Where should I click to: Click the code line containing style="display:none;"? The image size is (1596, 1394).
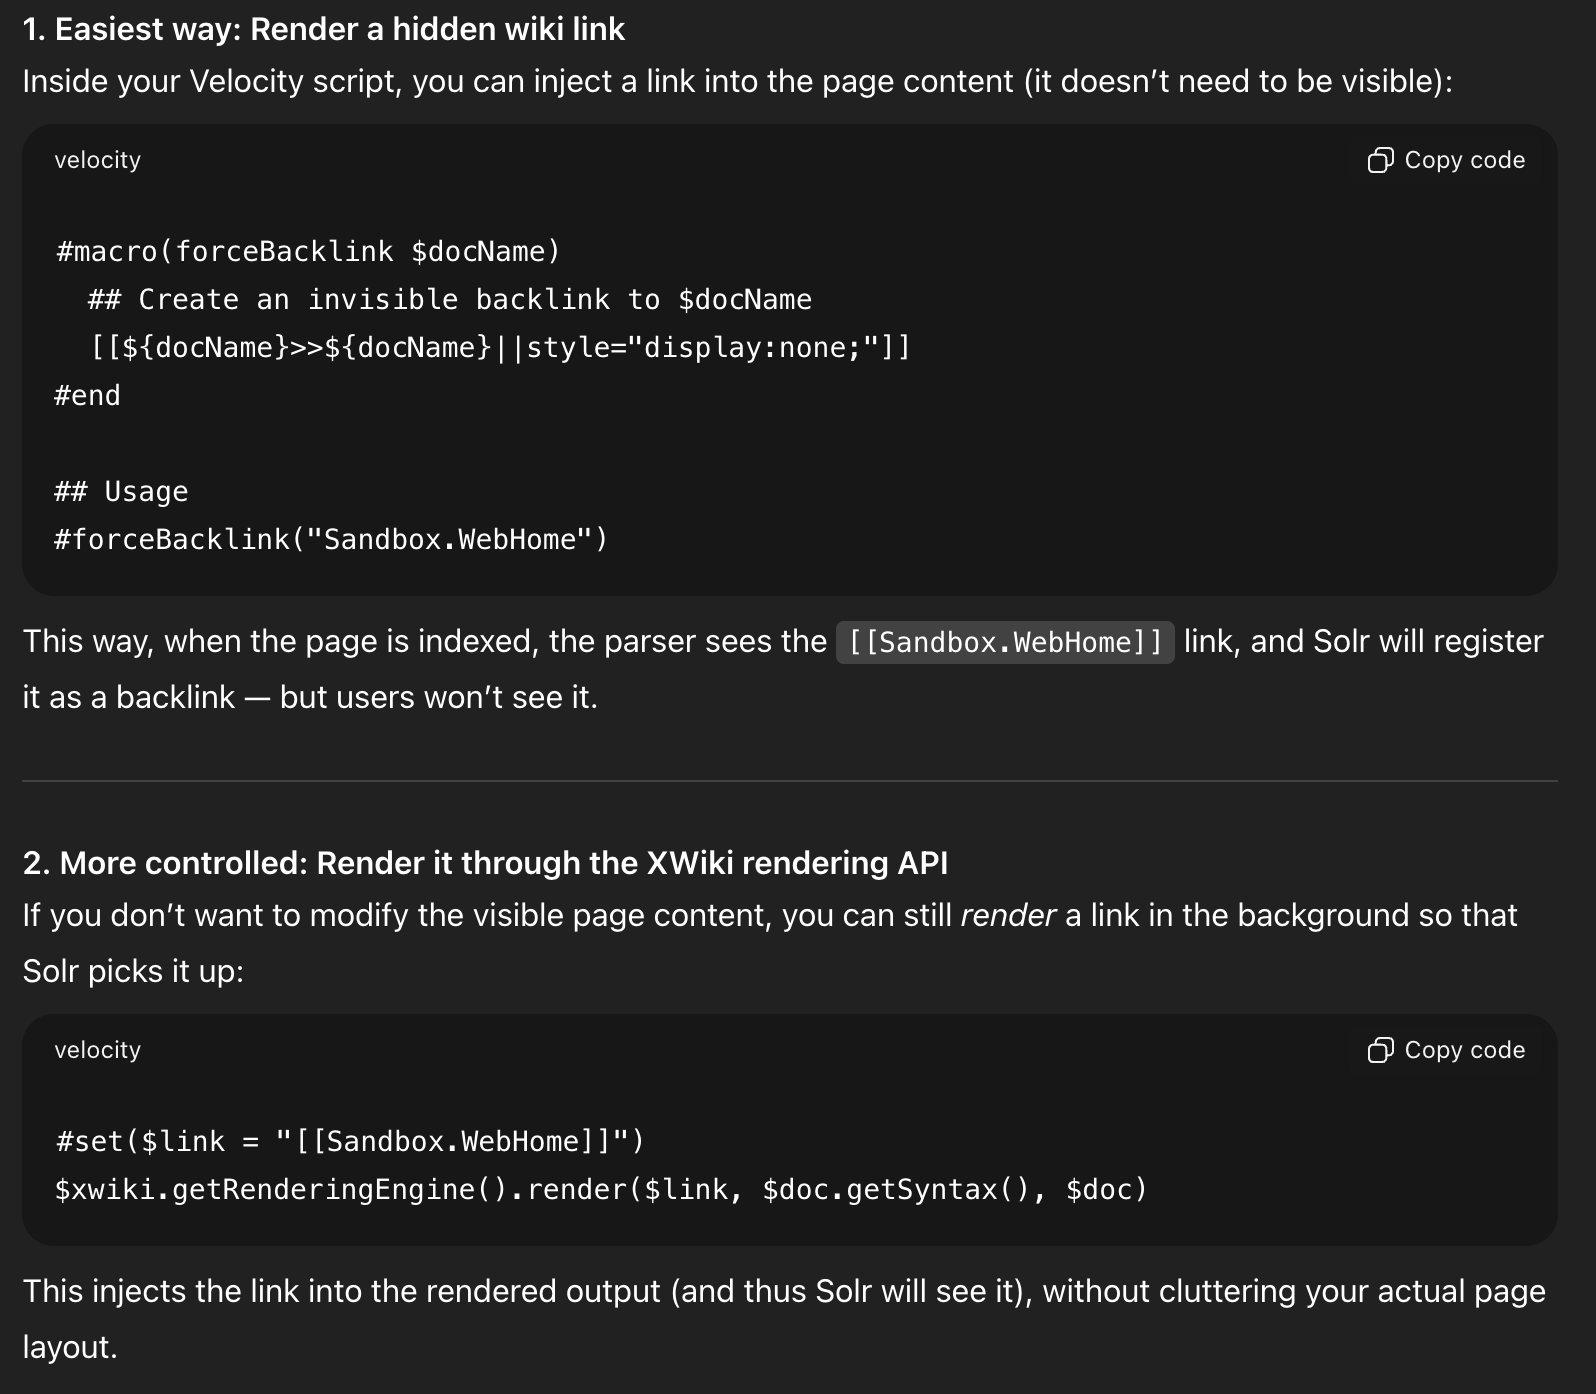(500, 347)
